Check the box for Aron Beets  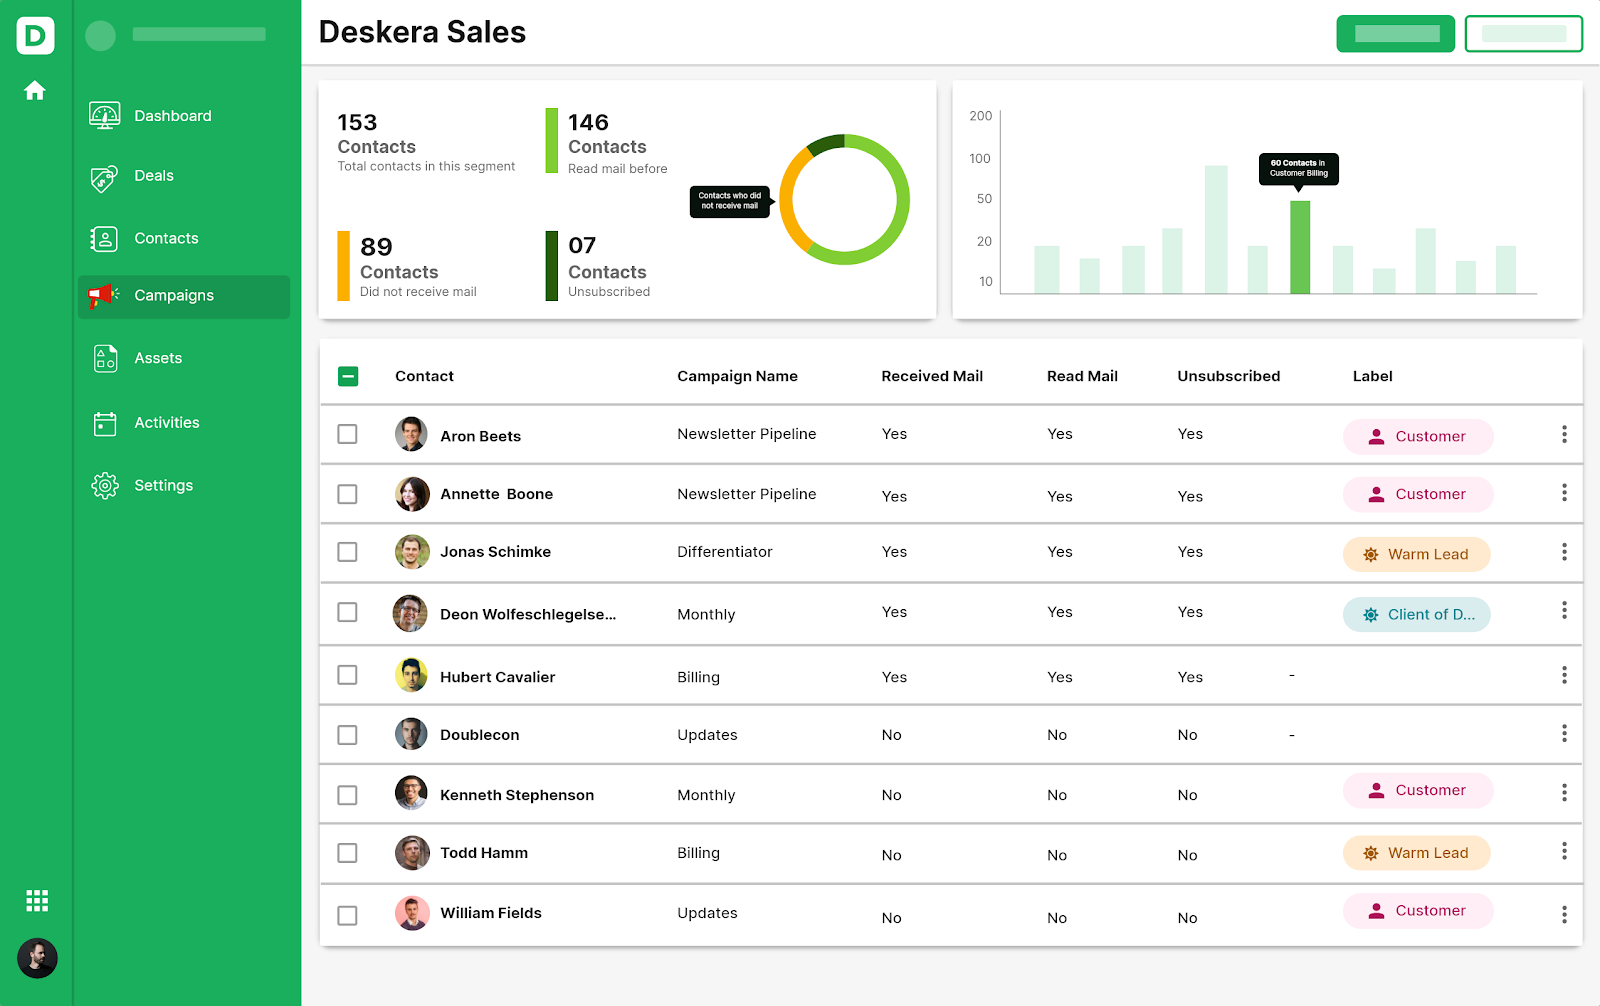(348, 434)
